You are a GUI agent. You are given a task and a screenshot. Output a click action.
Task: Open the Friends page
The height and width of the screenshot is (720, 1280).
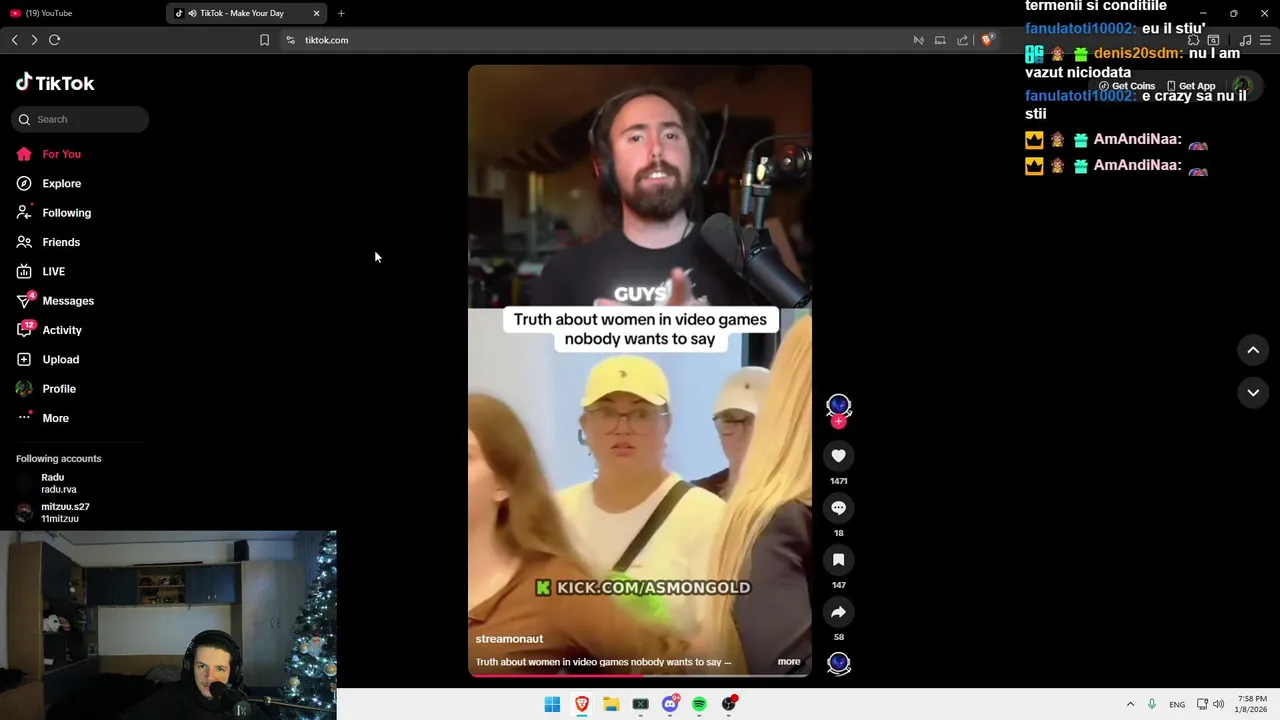(60, 242)
